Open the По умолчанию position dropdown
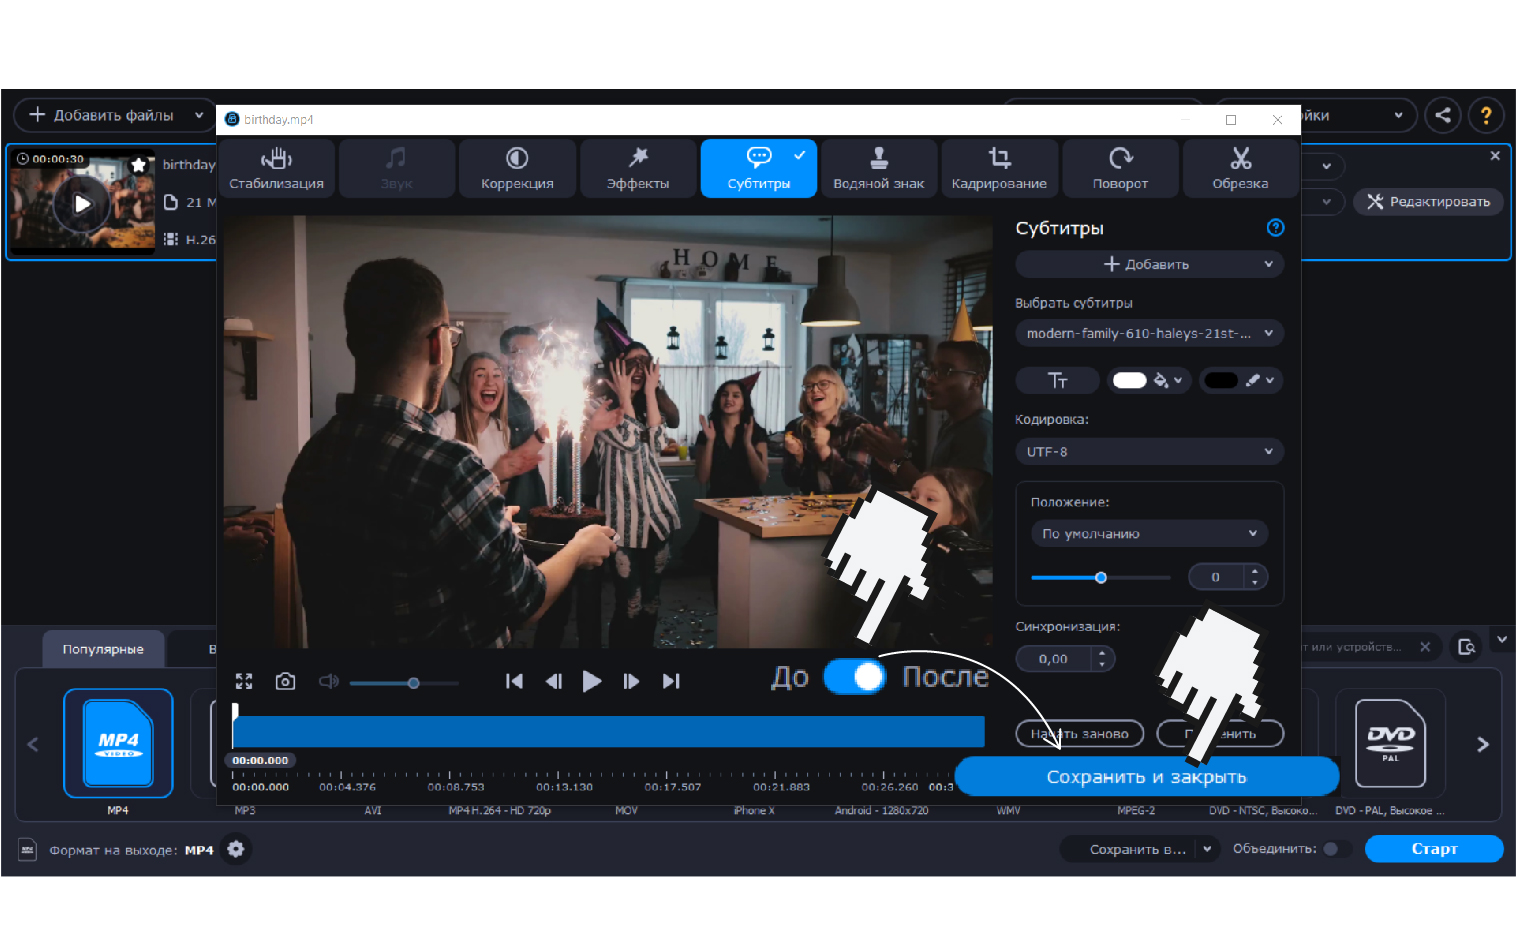This screenshot has width=1518, height=939. [x=1149, y=534]
